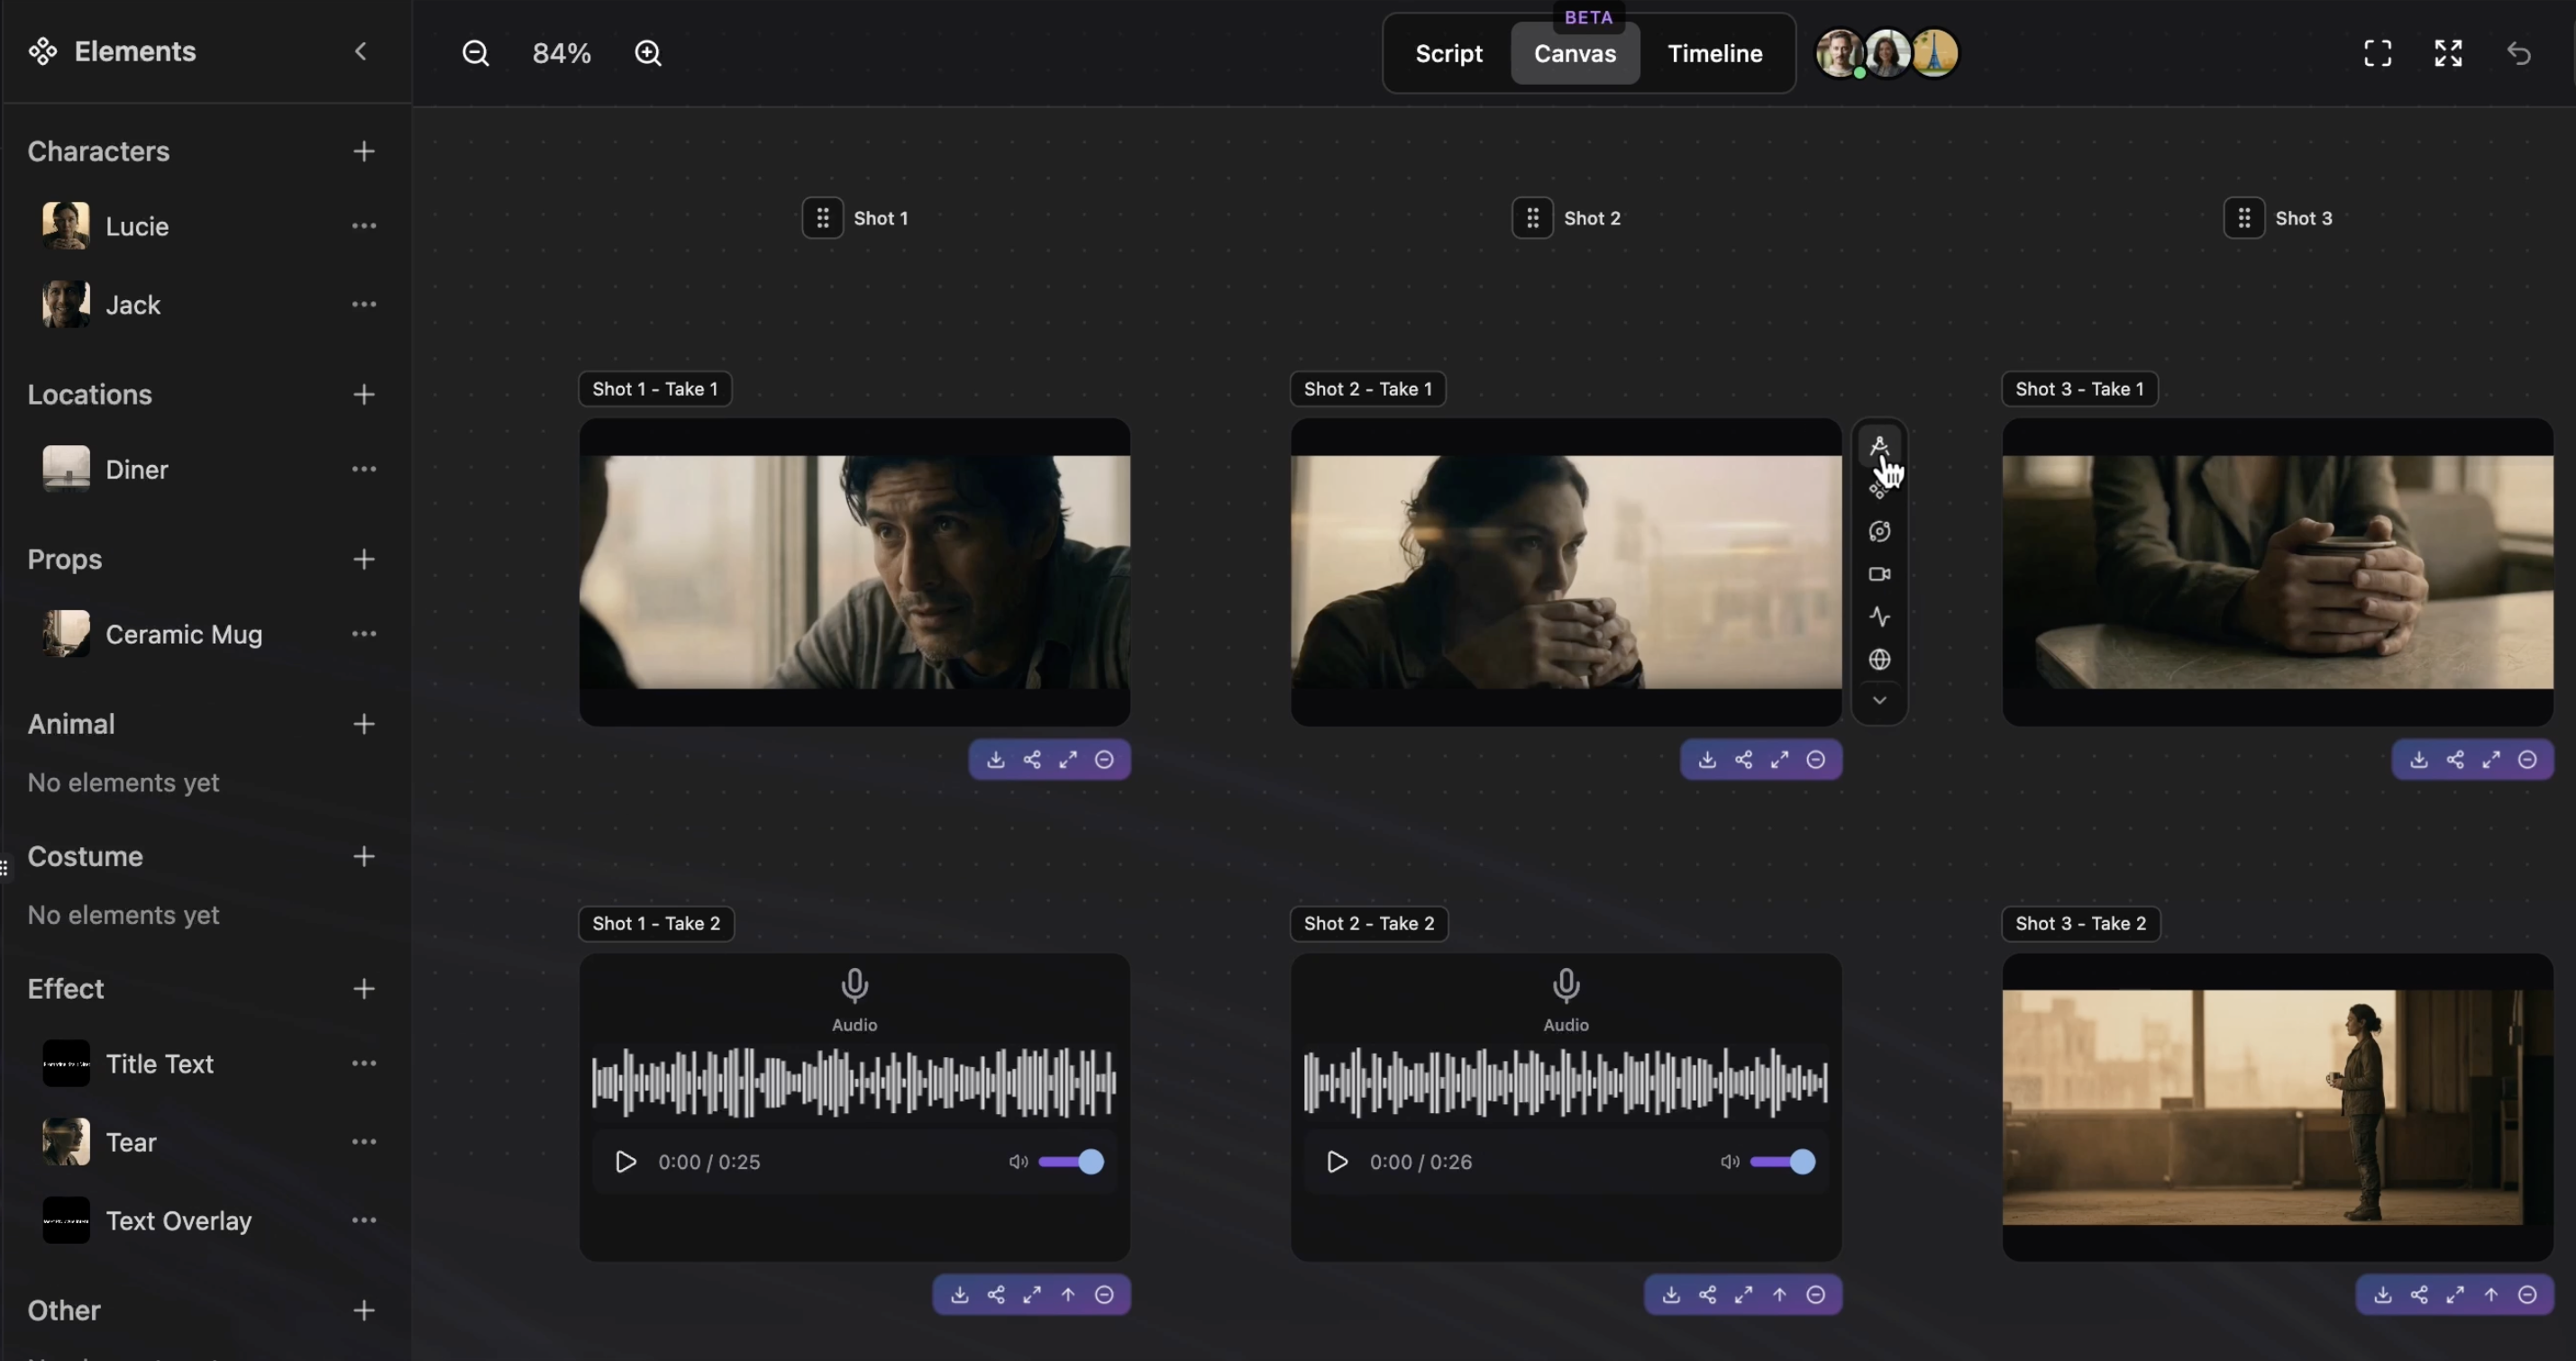Viewport: 2576px width, 1361px height.
Task: Expand Shot 2 - Take 1 fullscreen
Action: (1779, 760)
